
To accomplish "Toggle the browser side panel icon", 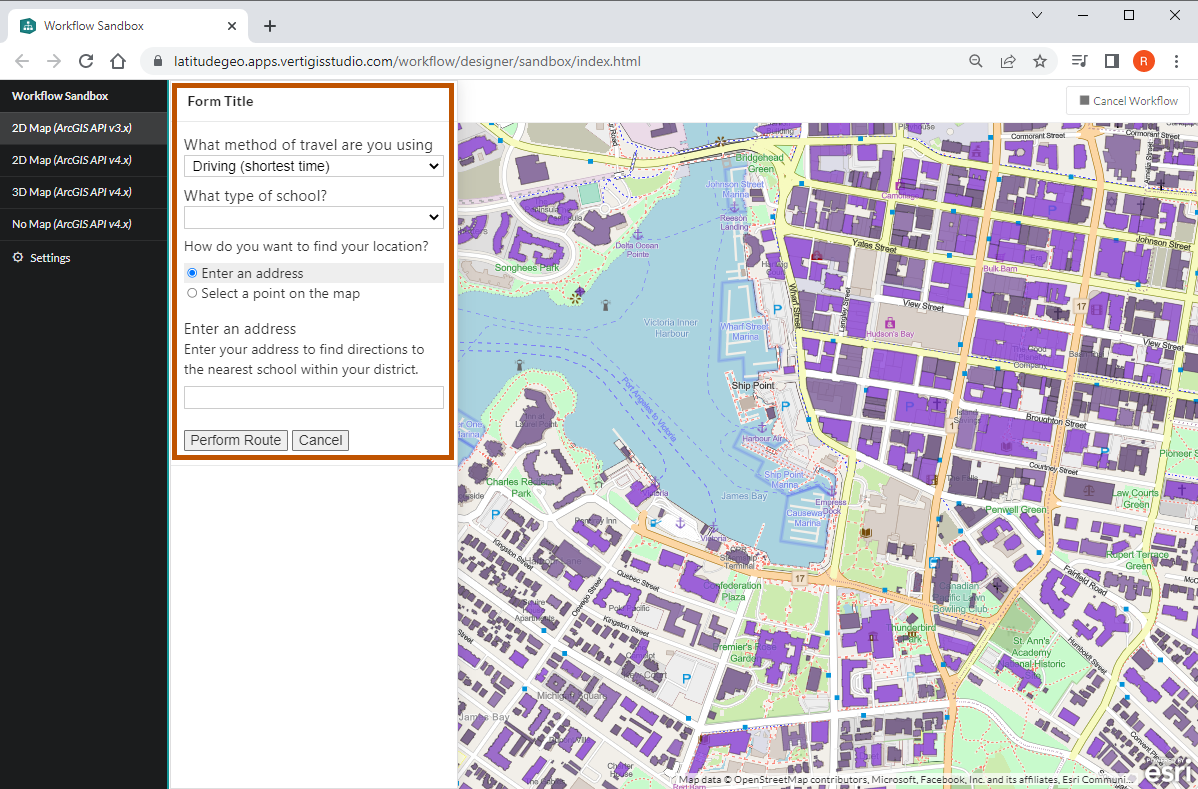I will point(1111,61).
